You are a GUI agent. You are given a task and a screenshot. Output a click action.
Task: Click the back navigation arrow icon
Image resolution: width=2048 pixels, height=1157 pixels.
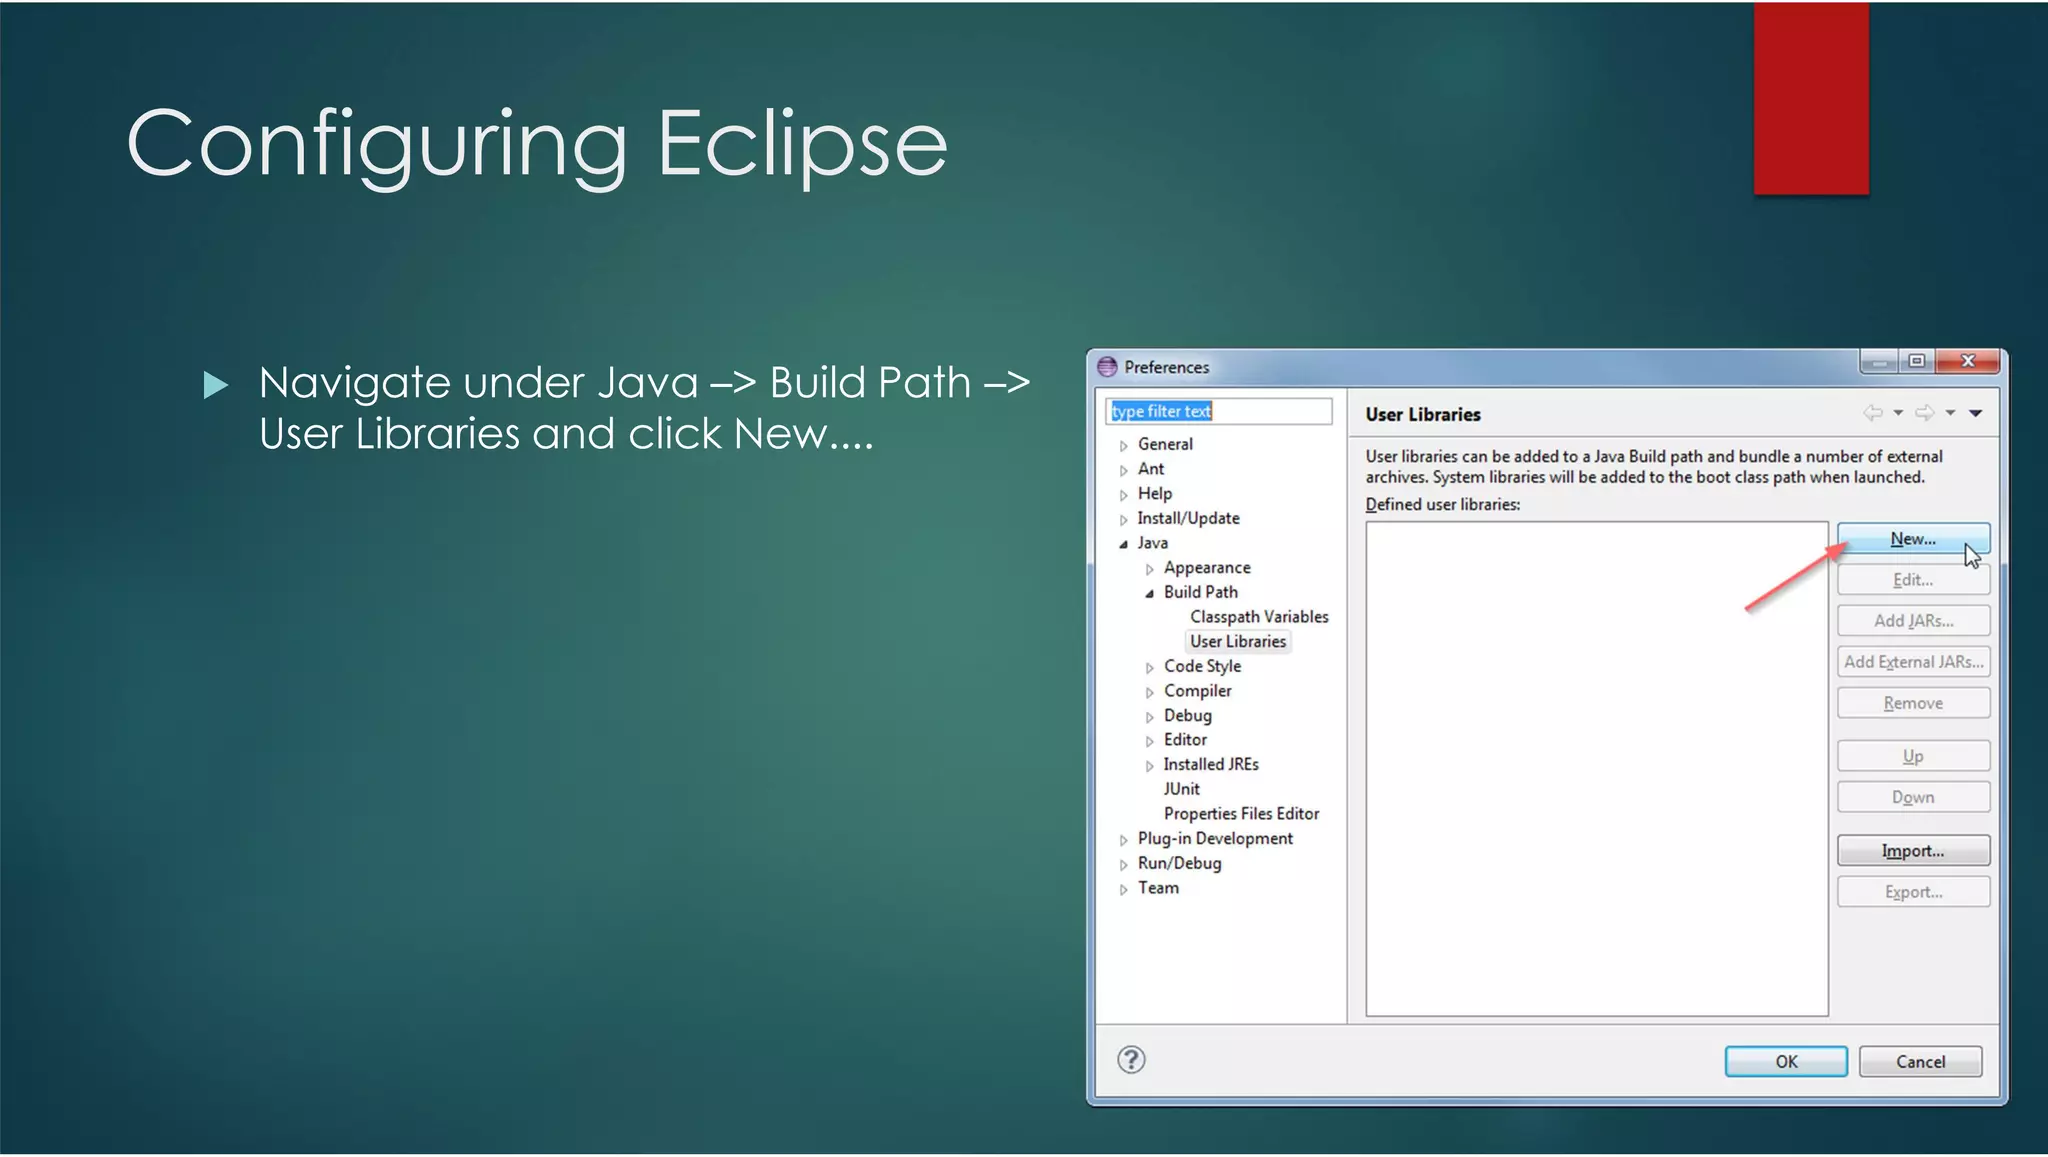pyautogui.click(x=1872, y=413)
